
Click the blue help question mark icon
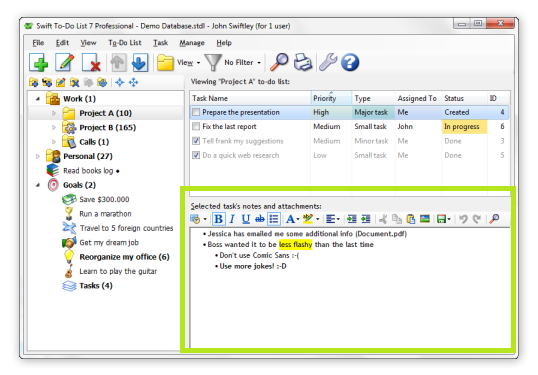[x=350, y=62]
